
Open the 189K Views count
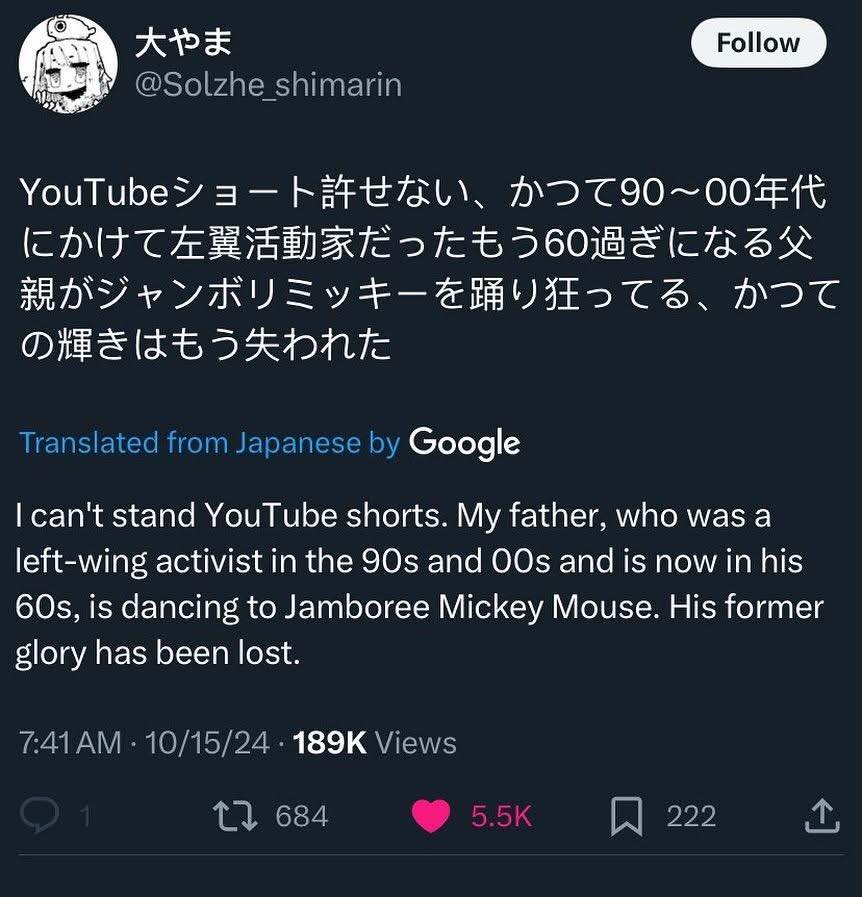(x=375, y=743)
